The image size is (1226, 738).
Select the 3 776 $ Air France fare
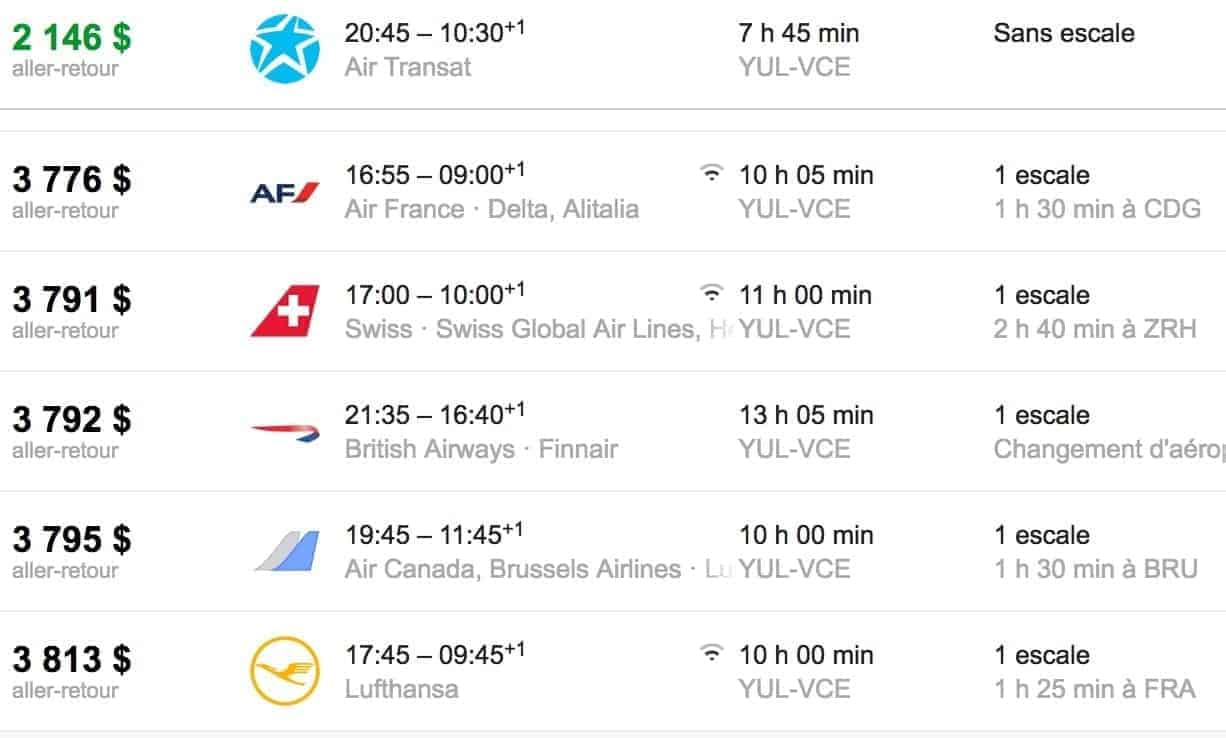(x=71, y=180)
